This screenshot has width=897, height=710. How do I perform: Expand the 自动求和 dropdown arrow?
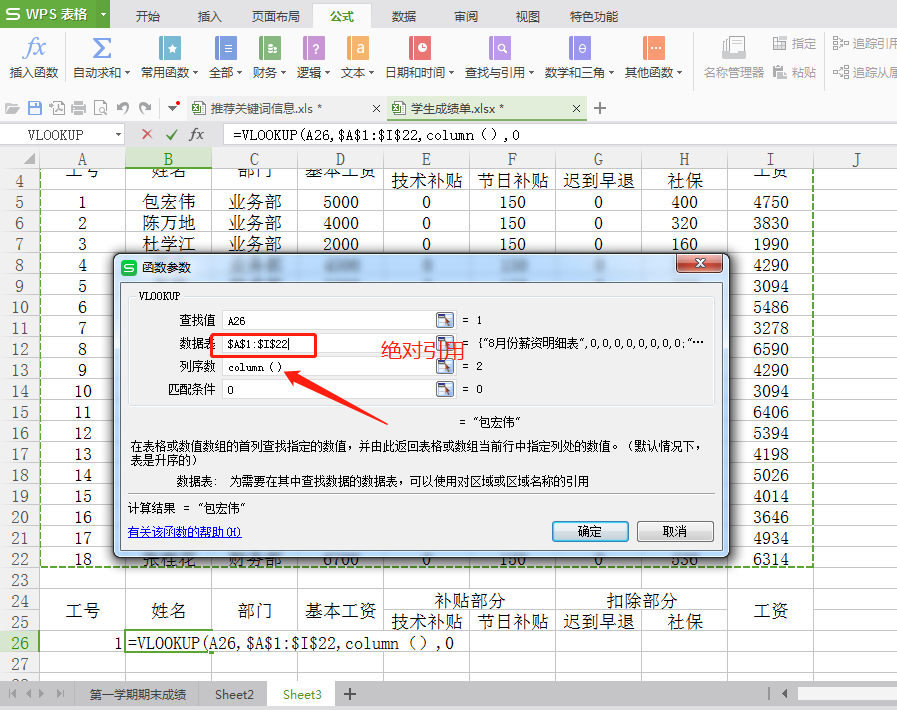(x=127, y=73)
